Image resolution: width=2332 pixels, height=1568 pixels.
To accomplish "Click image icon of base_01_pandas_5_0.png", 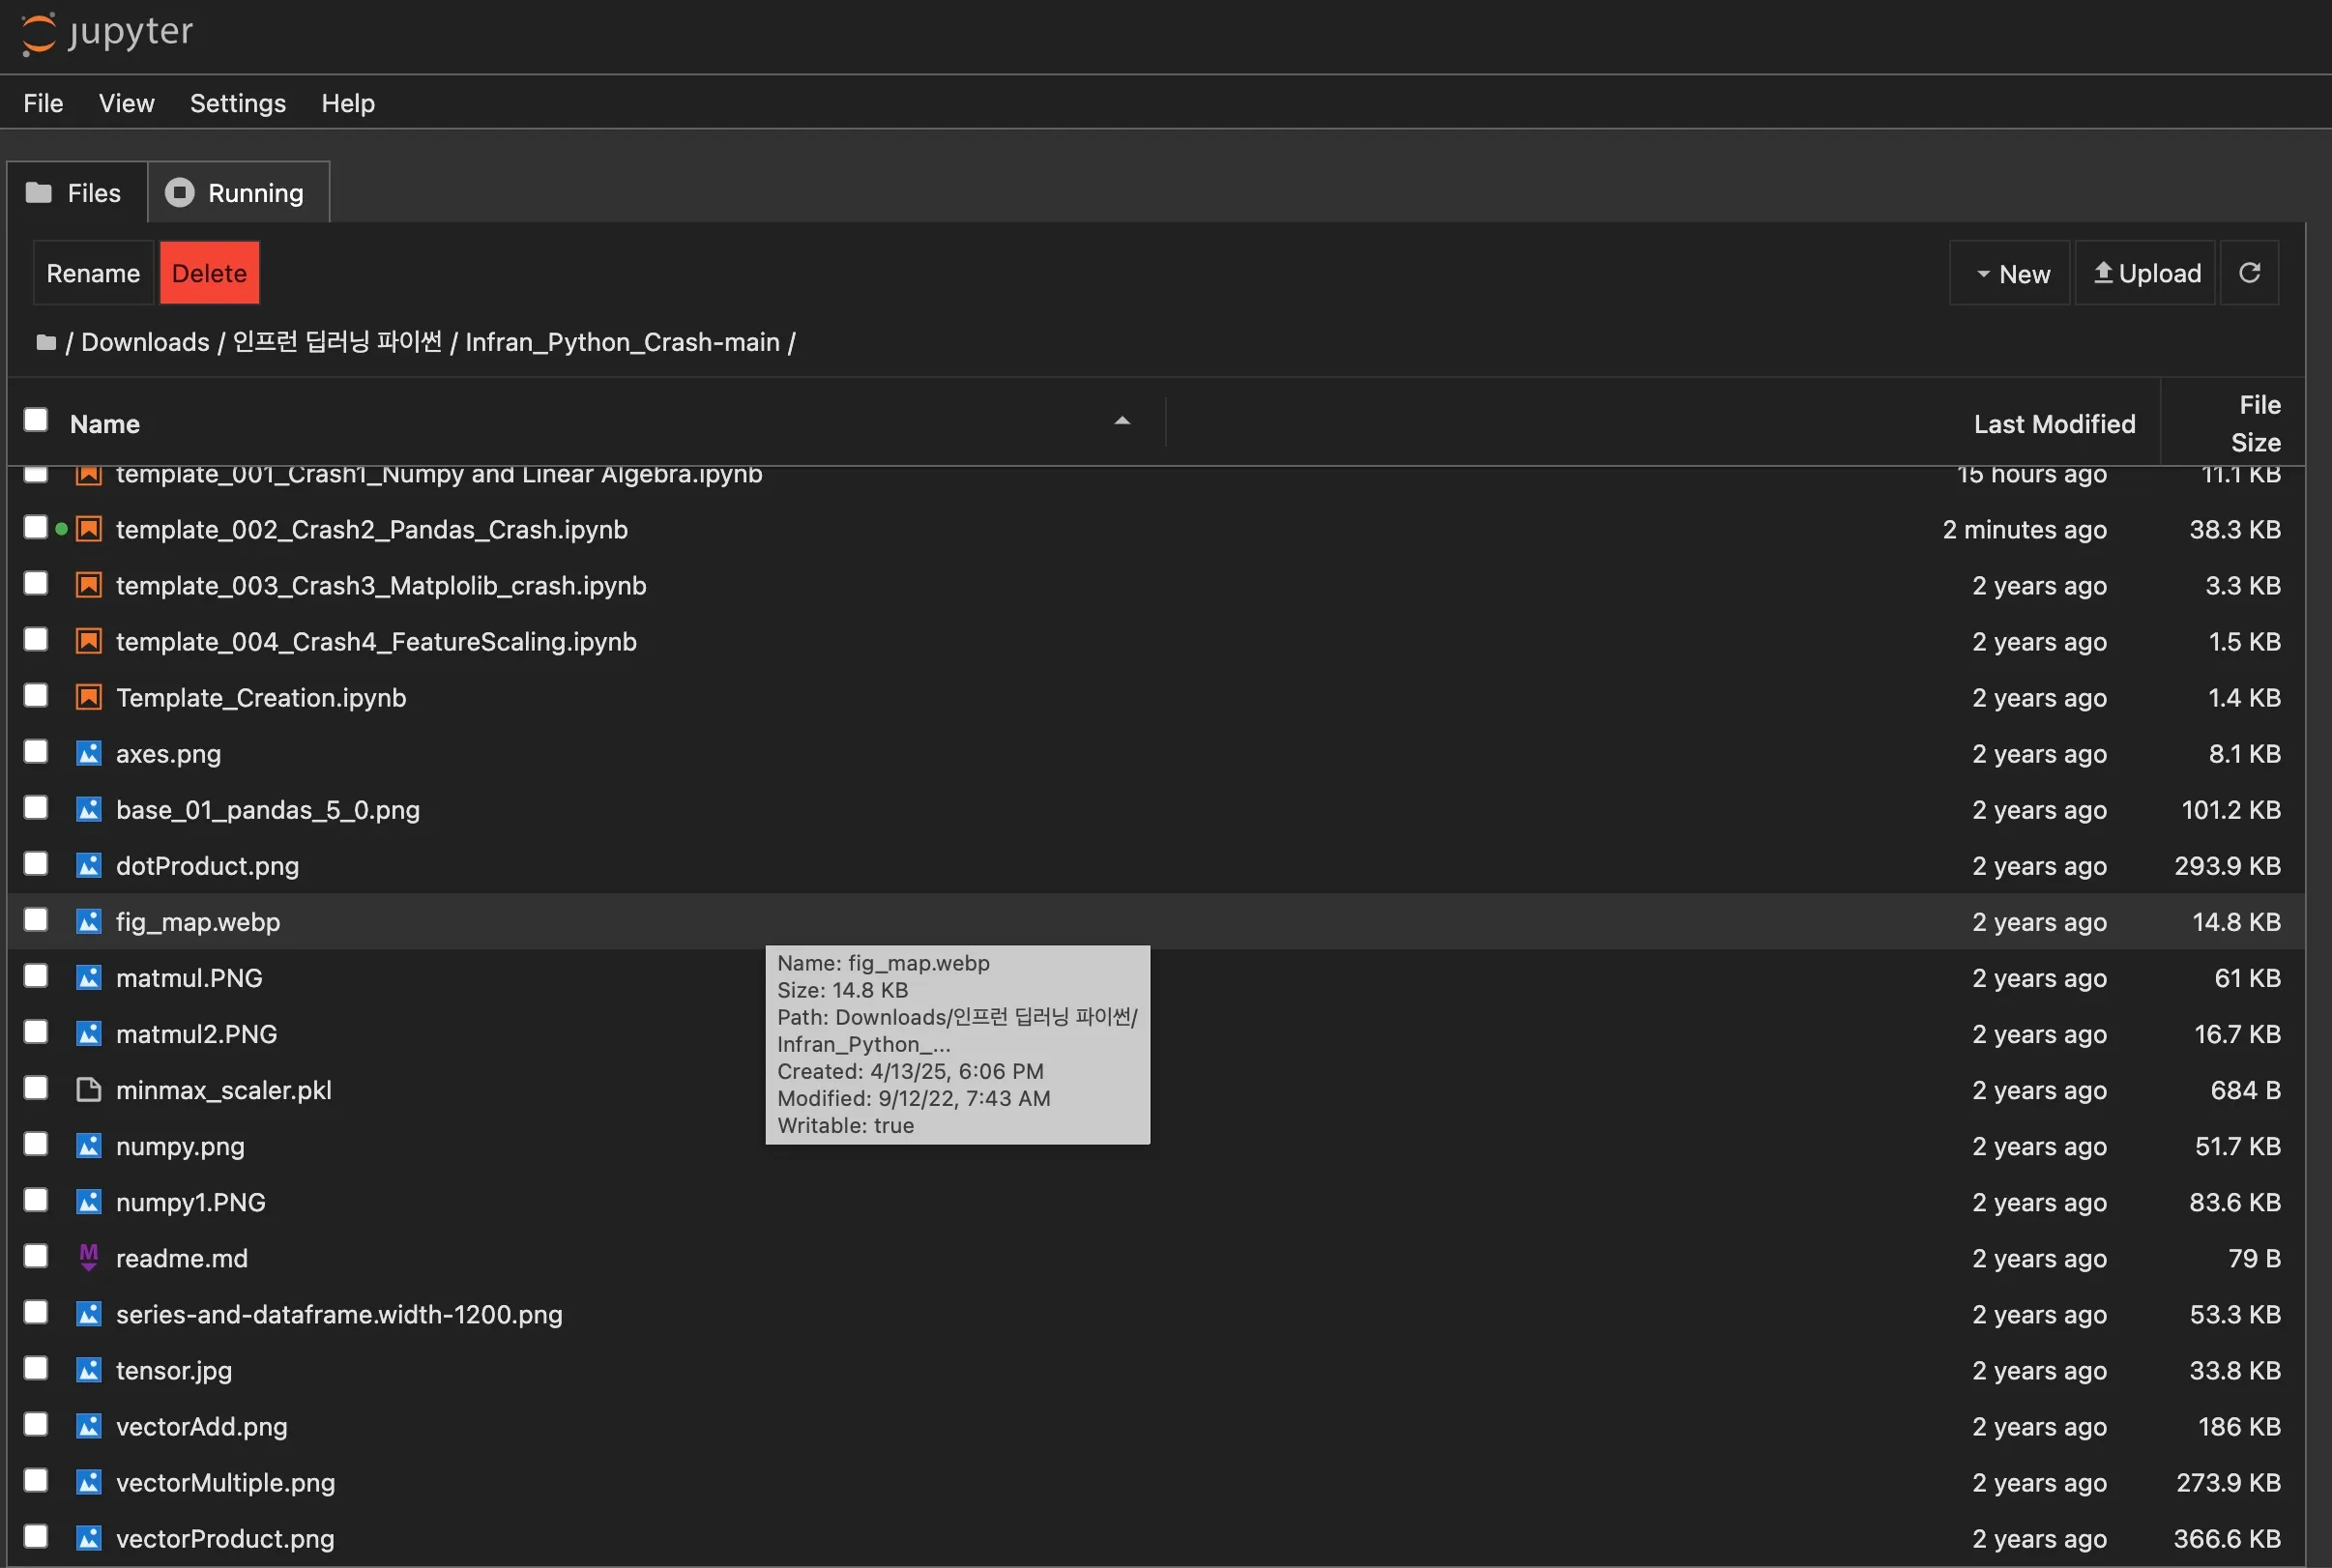I will [x=89, y=809].
